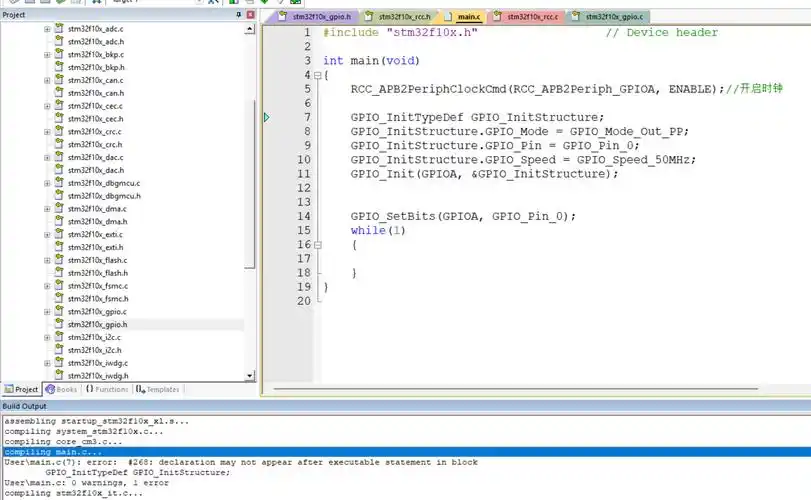
Task: Click the stm32f10x_fsmc.h file icon
Action: pyautogui.click(x=59, y=298)
